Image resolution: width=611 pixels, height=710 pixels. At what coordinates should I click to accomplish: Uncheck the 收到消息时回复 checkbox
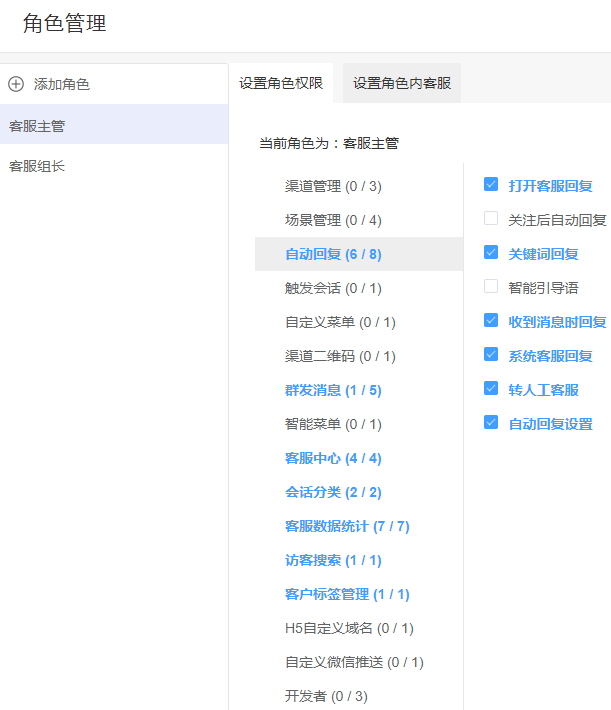pyautogui.click(x=491, y=320)
